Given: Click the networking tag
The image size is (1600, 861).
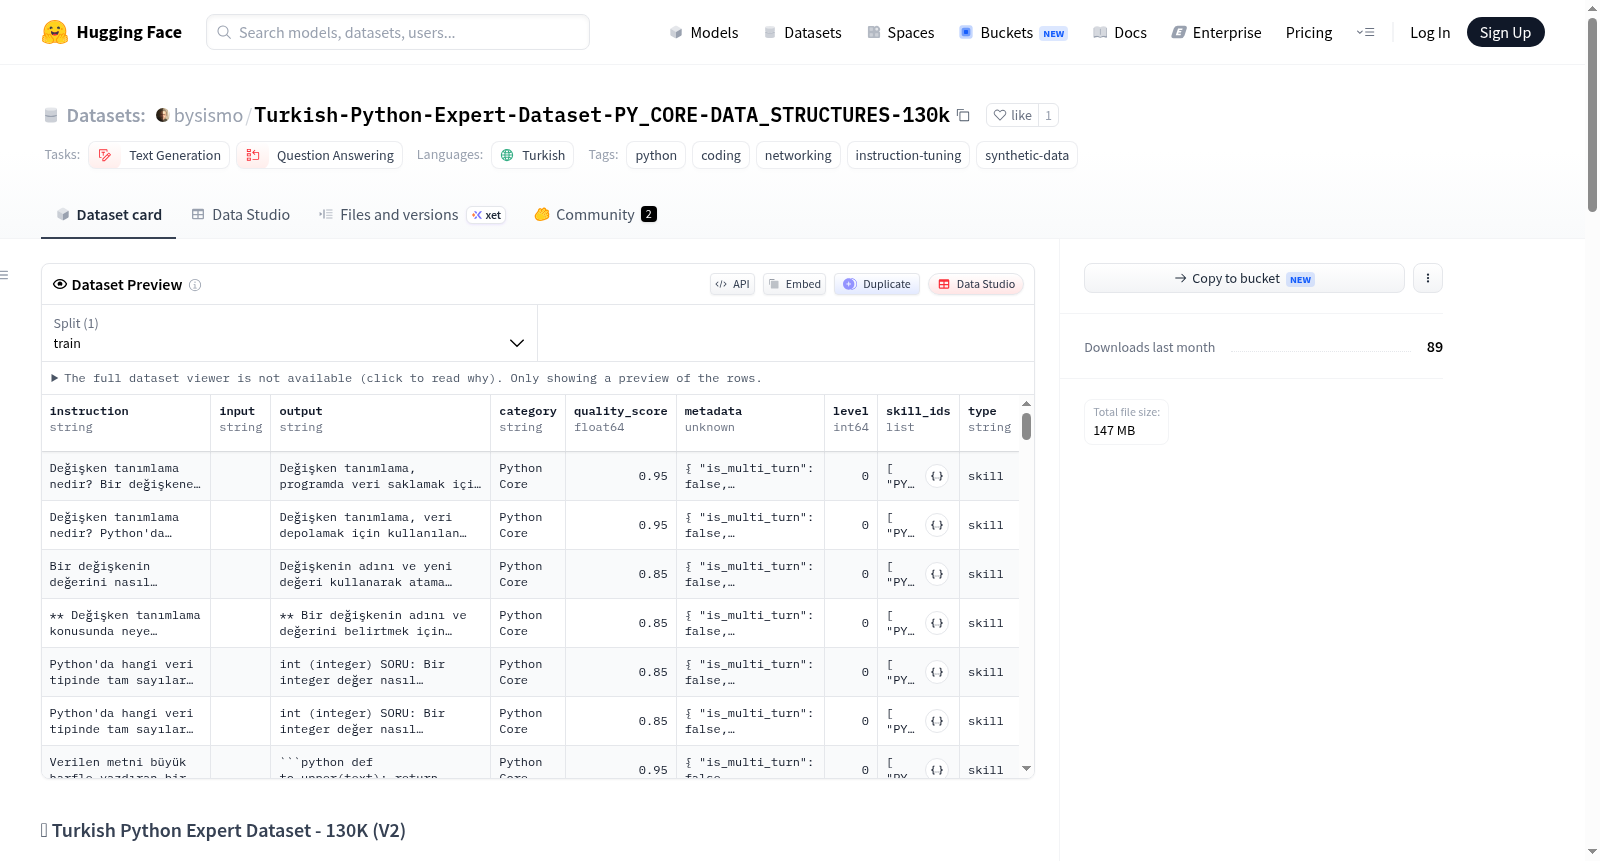Looking at the screenshot, I should pos(798,155).
